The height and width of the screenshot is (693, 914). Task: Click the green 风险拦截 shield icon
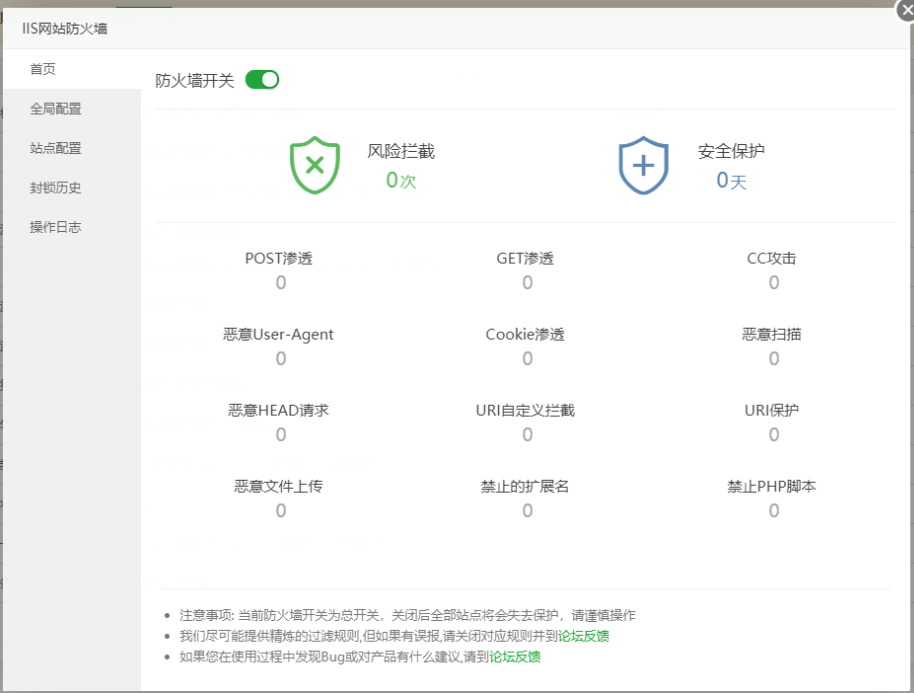315,166
